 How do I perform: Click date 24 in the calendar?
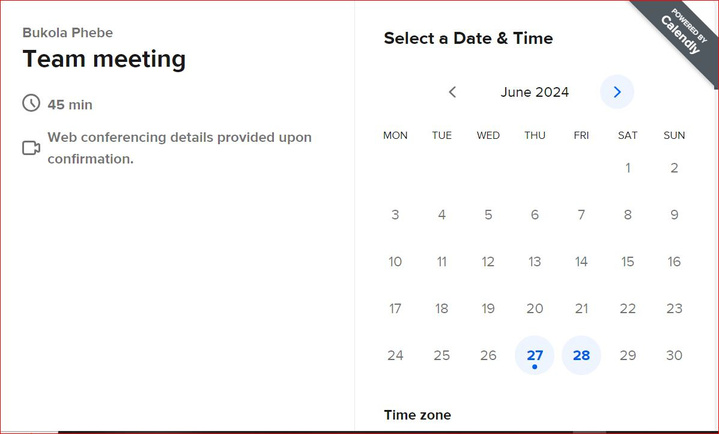click(x=395, y=355)
